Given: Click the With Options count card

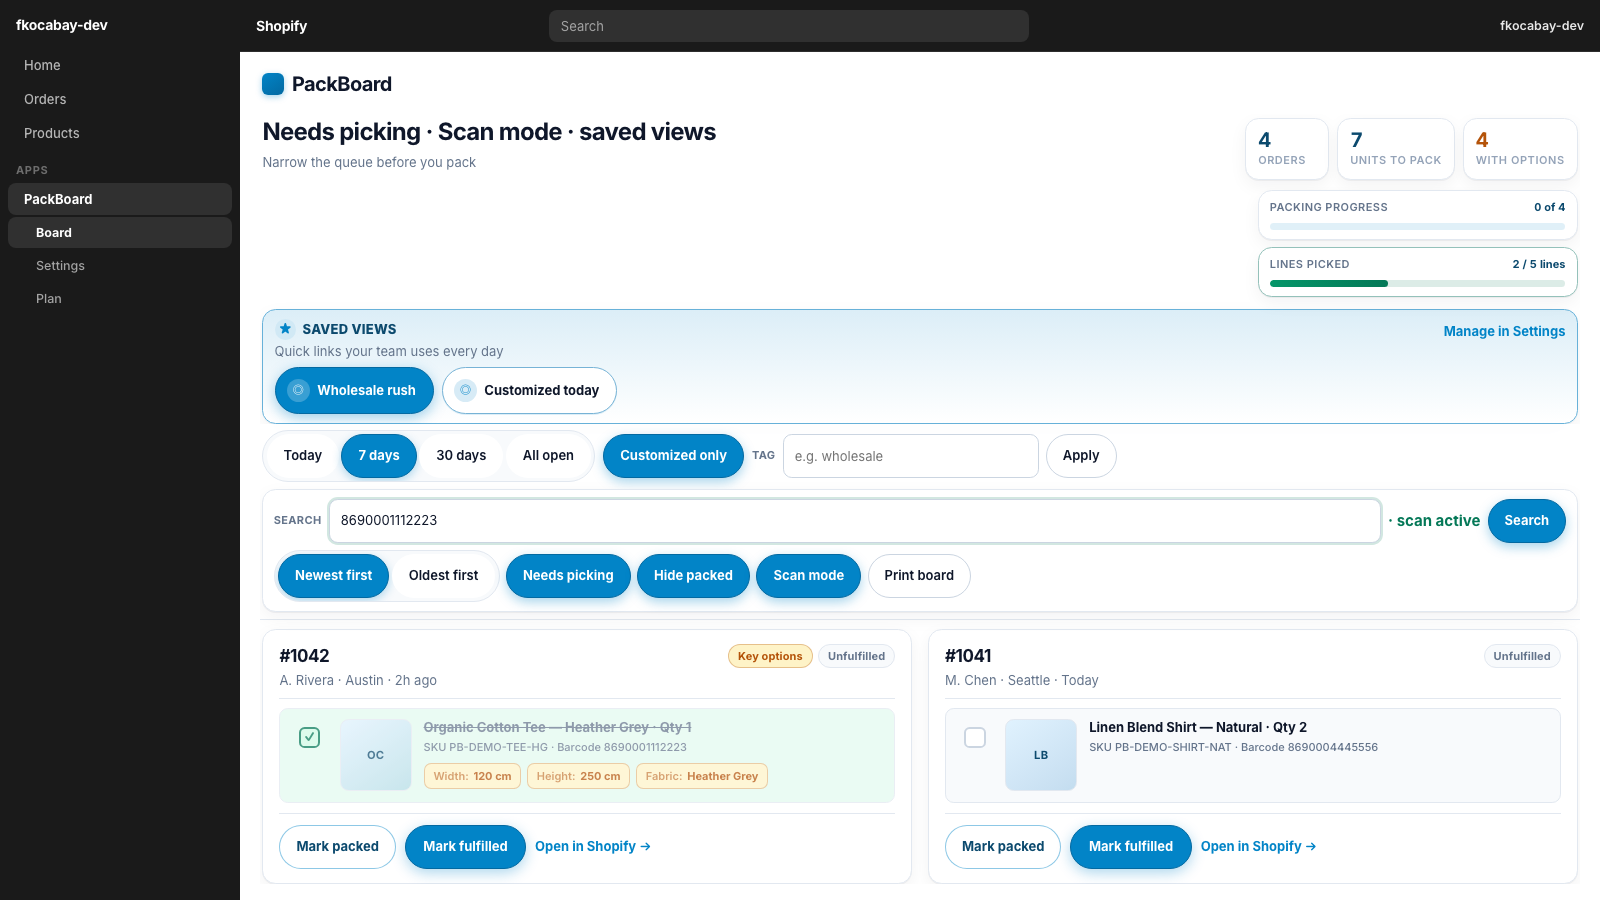Looking at the screenshot, I should (1520, 149).
